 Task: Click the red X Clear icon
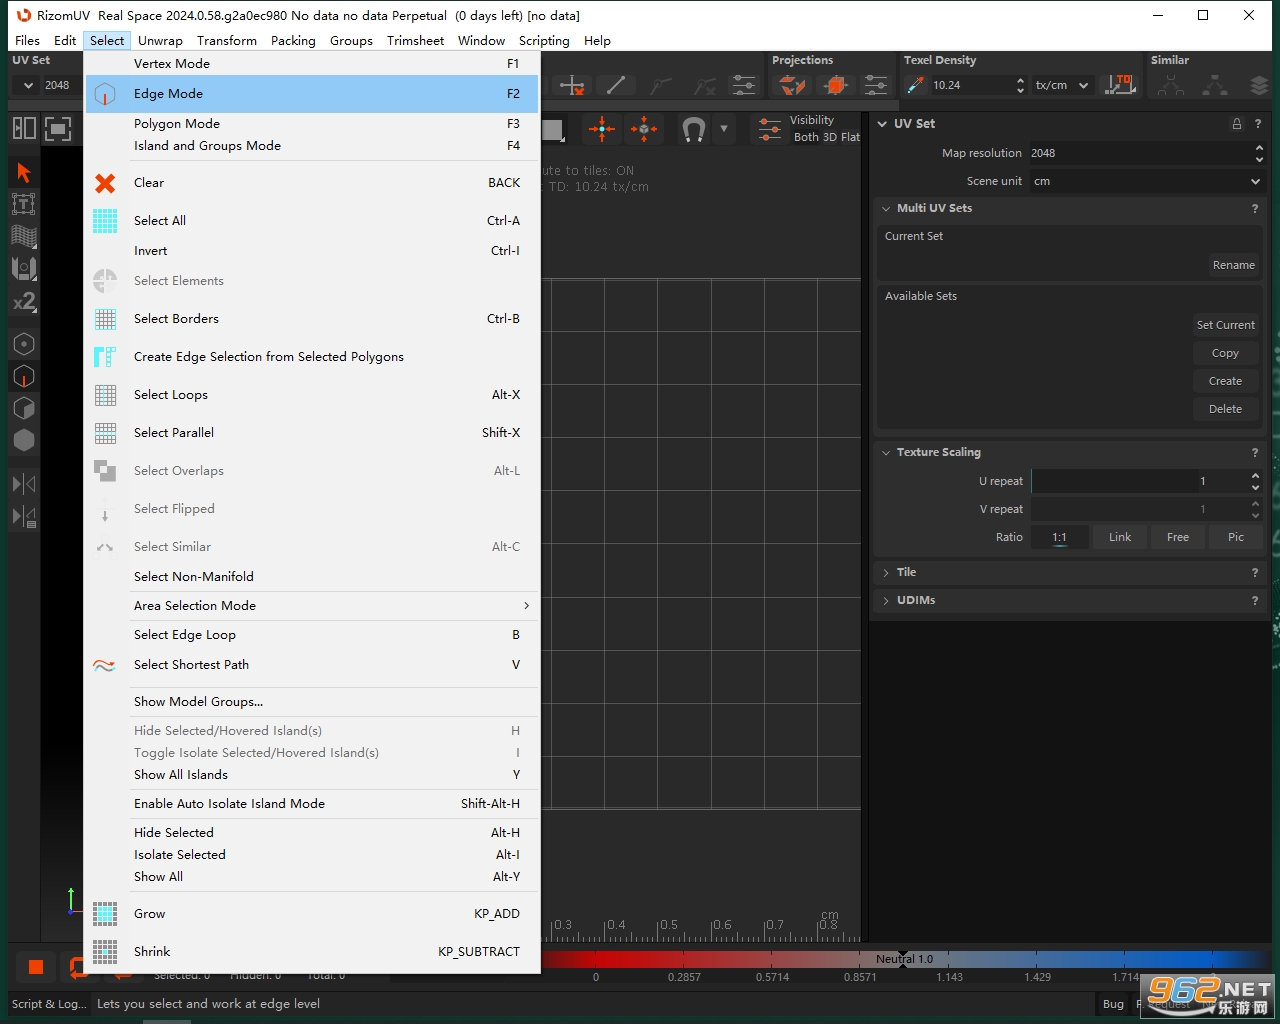coord(105,183)
